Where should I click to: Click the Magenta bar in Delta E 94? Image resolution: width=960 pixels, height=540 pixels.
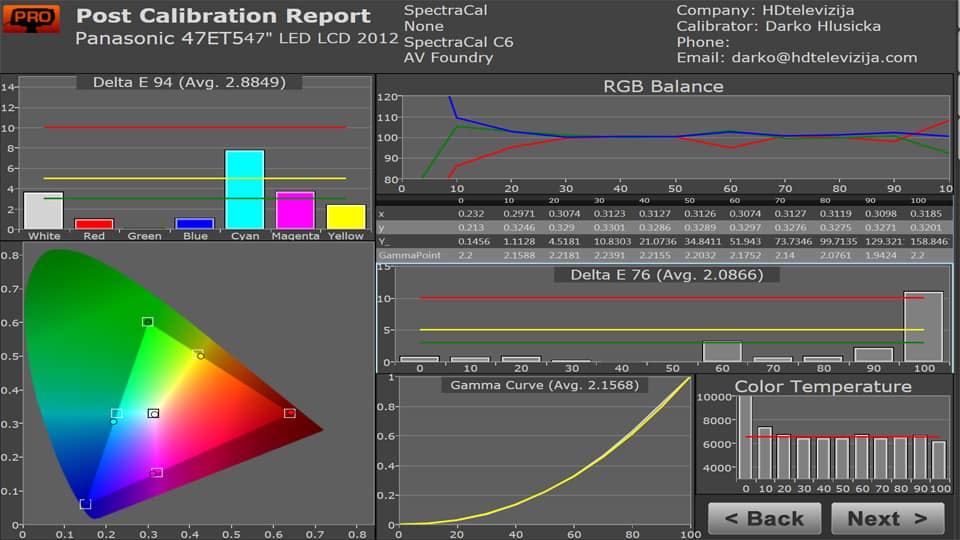tap(295, 211)
